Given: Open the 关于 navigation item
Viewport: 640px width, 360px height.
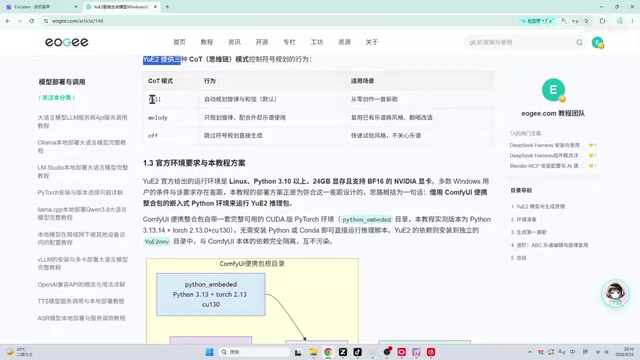Looking at the screenshot, I should click(372, 42).
